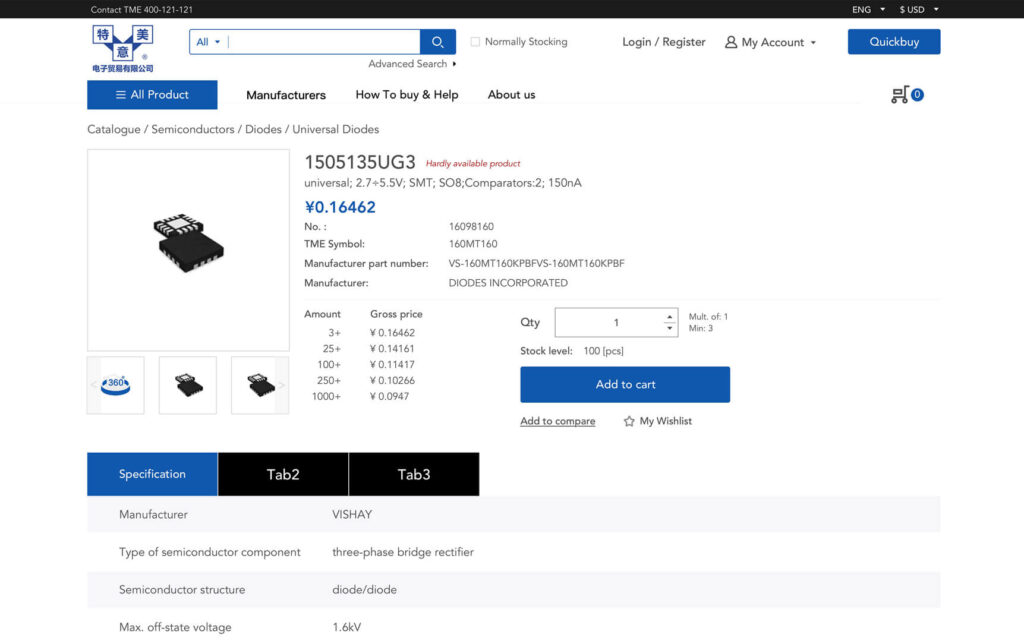
Task: Open the All Product menu
Action: (152, 95)
